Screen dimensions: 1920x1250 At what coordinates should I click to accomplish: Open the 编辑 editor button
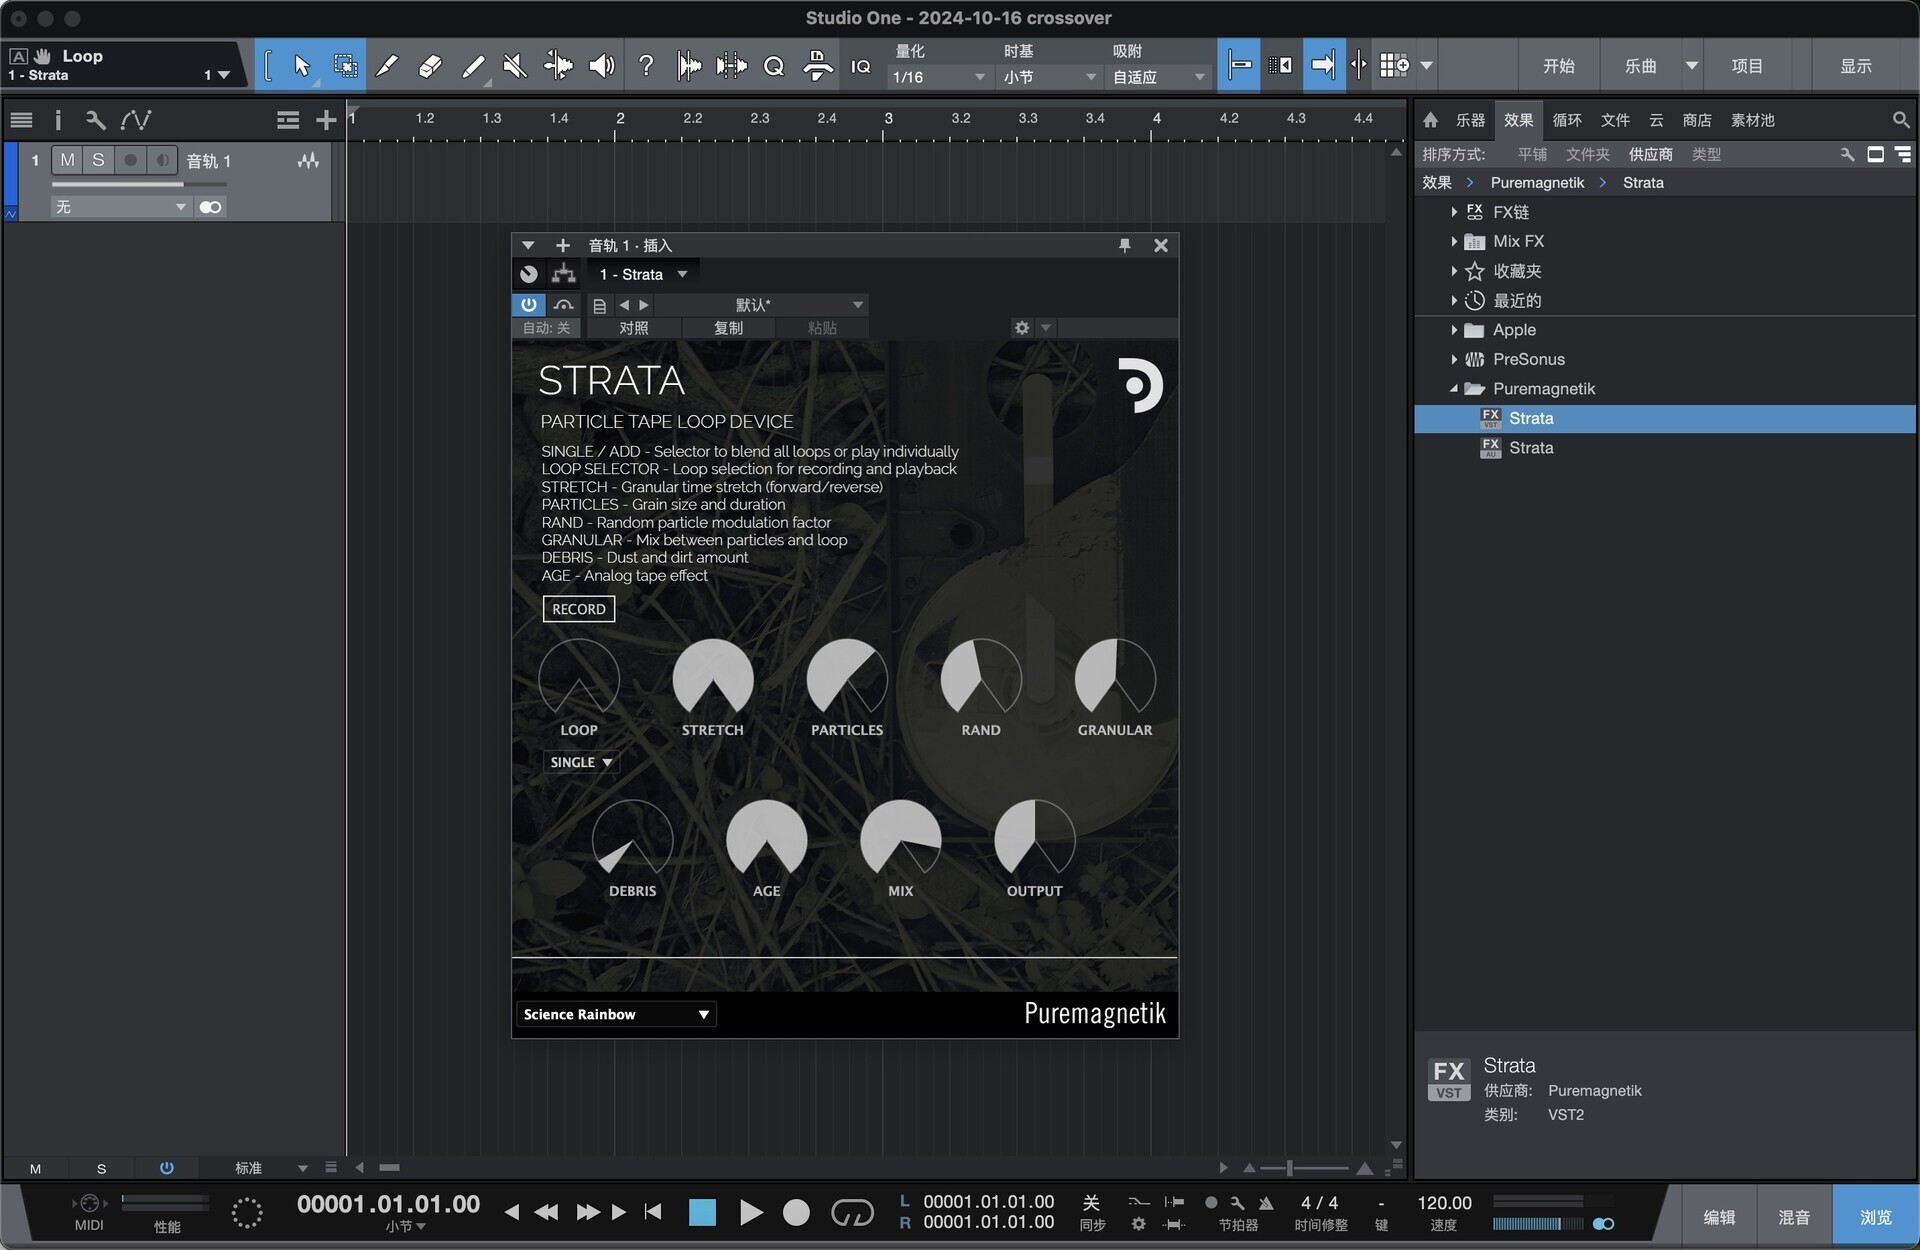[1719, 1217]
